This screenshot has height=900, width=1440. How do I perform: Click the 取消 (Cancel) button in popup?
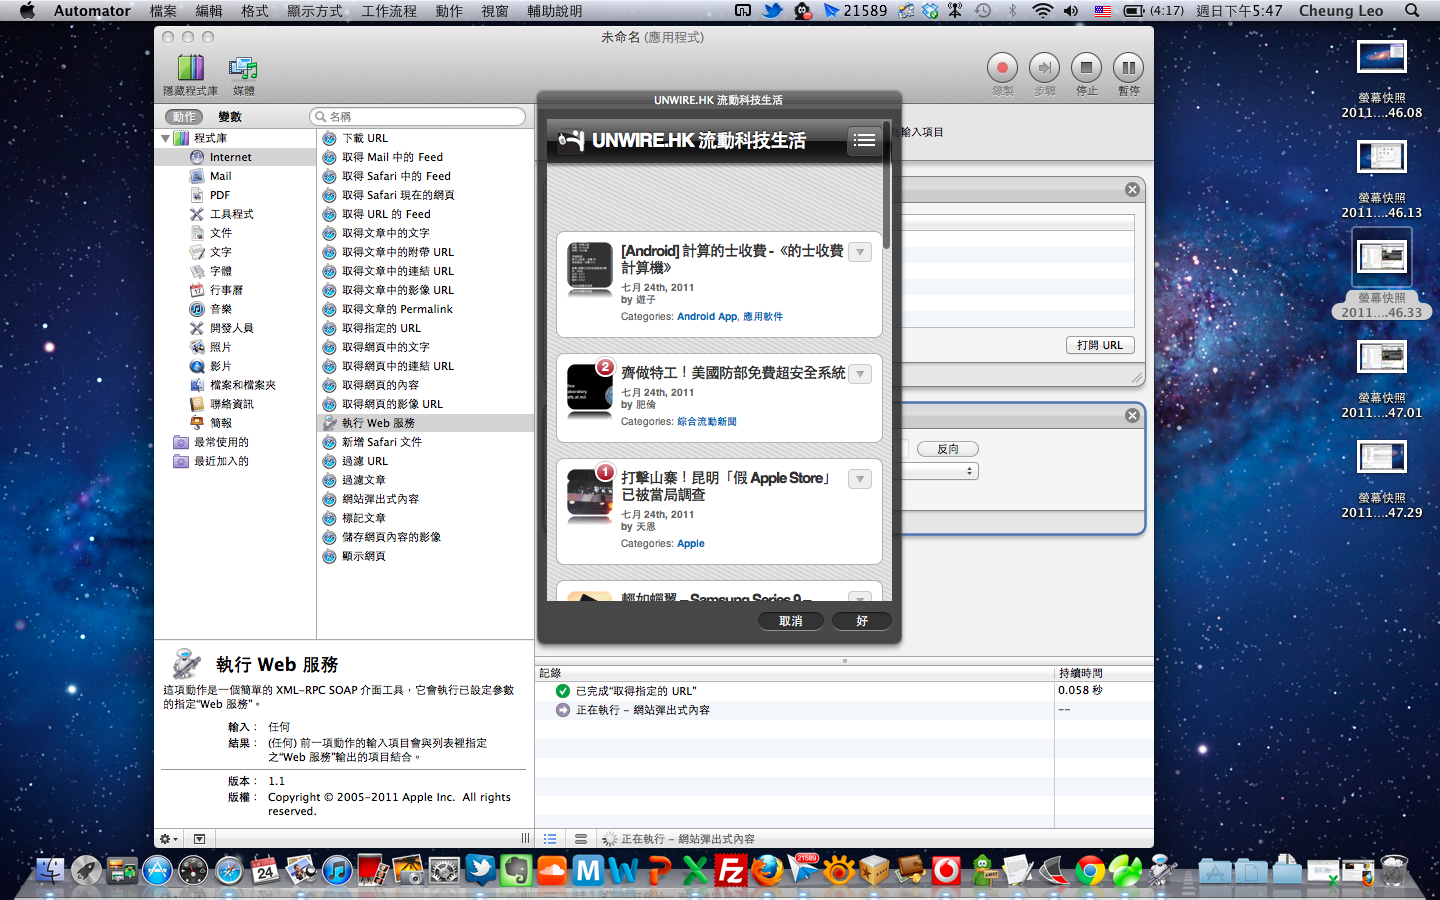(x=790, y=621)
